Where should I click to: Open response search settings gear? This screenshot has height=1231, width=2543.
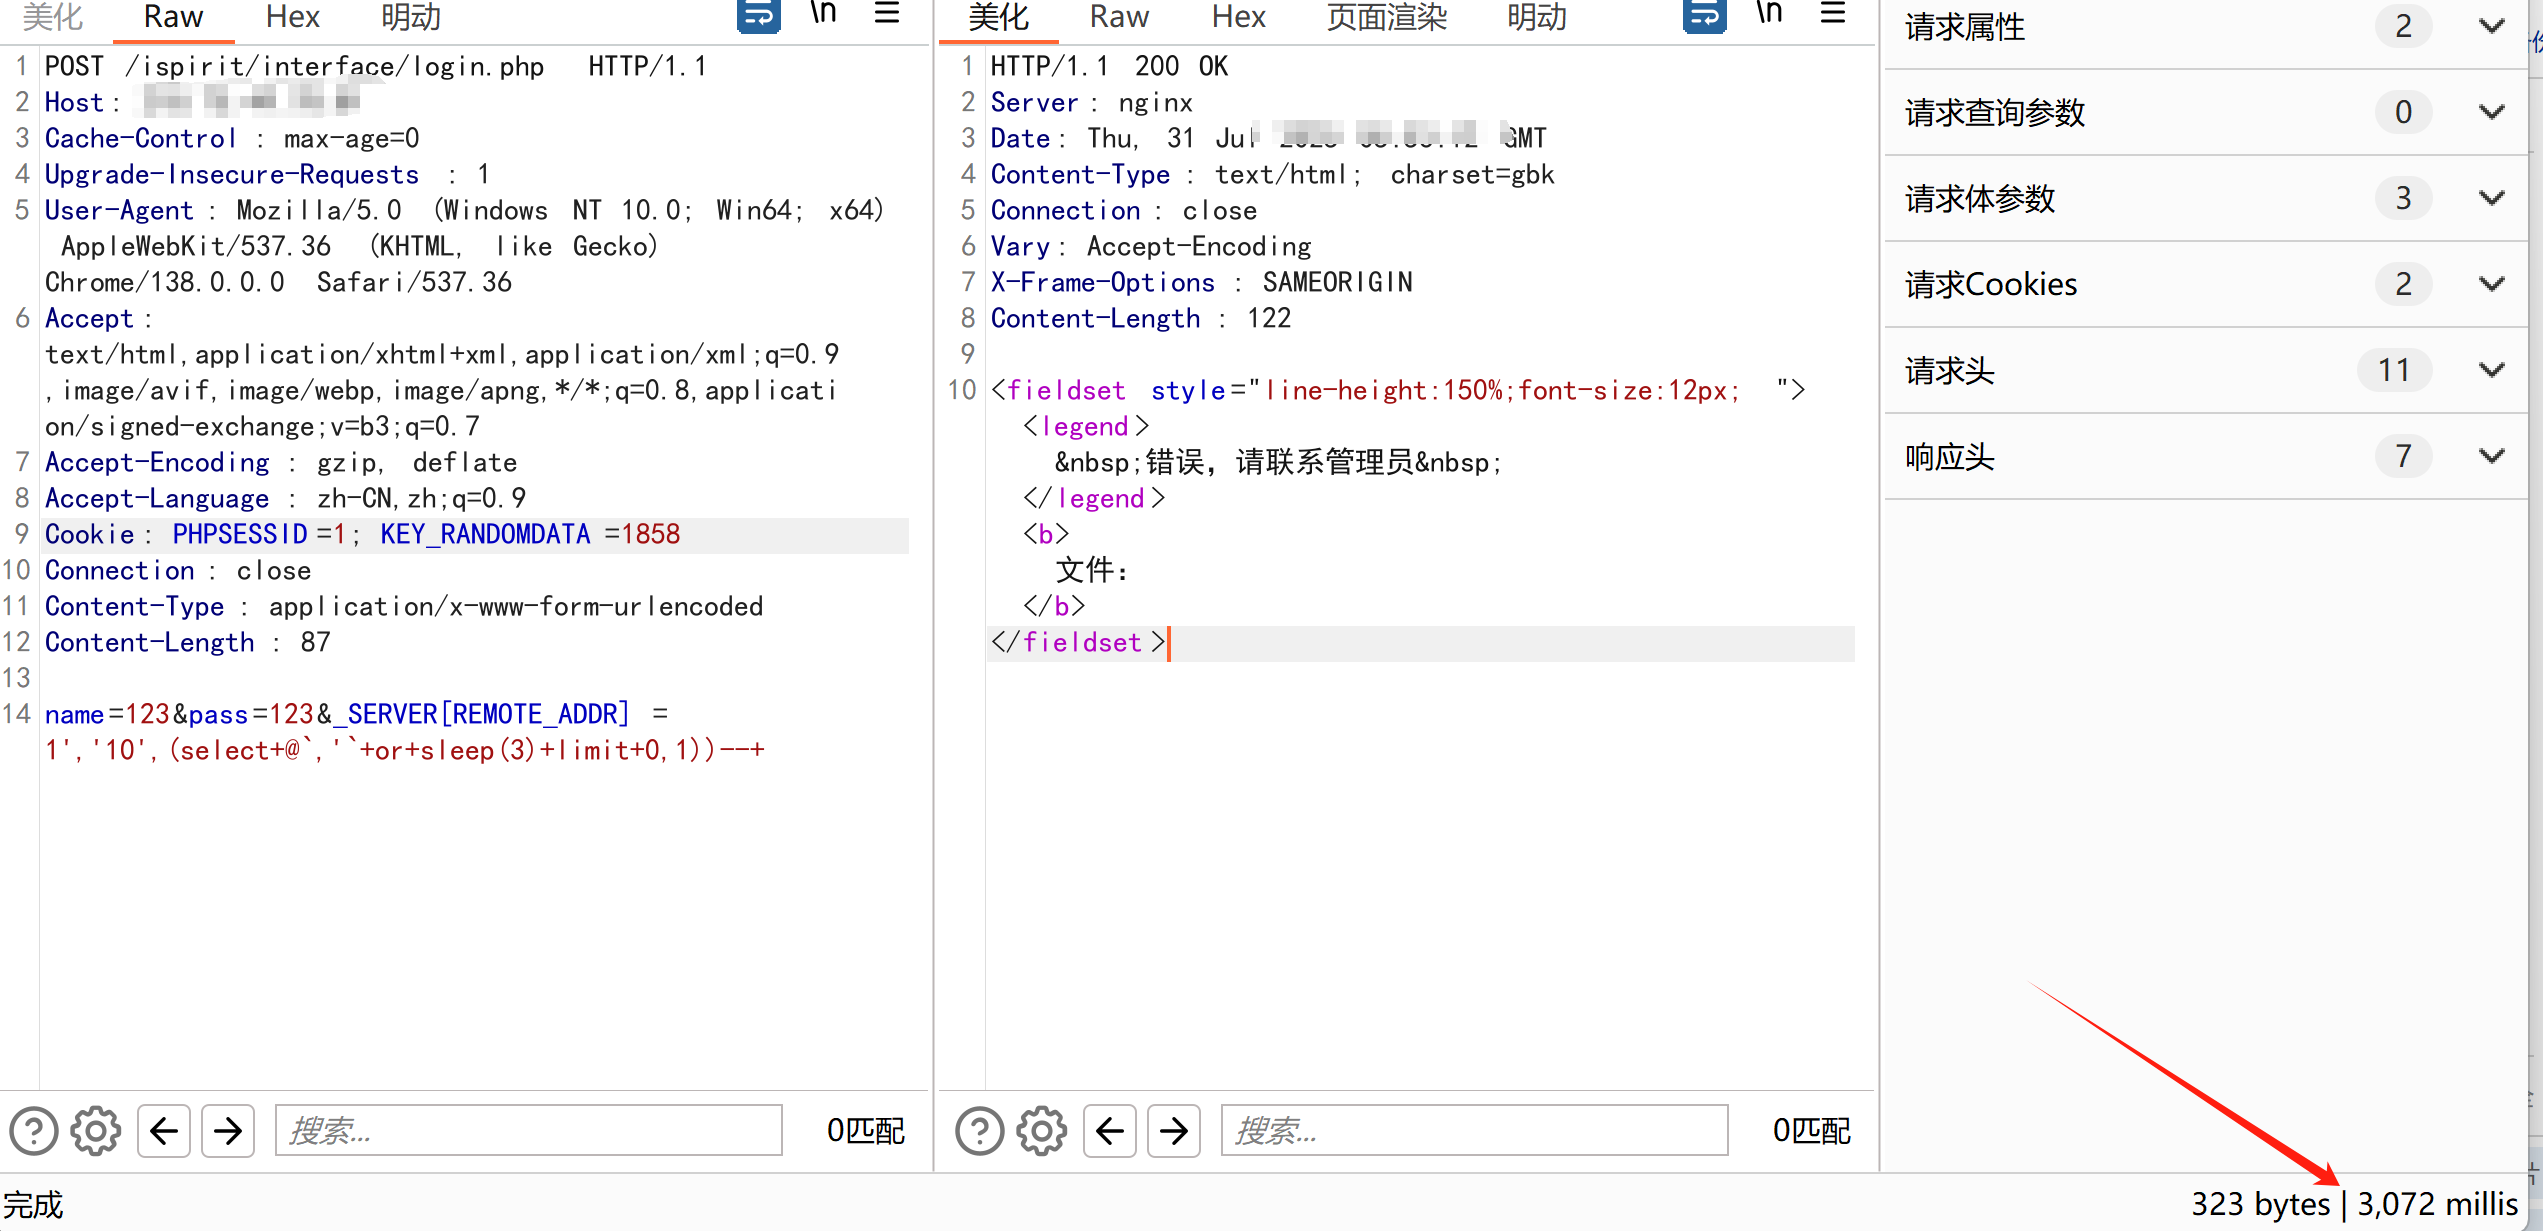tap(1042, 1131)
